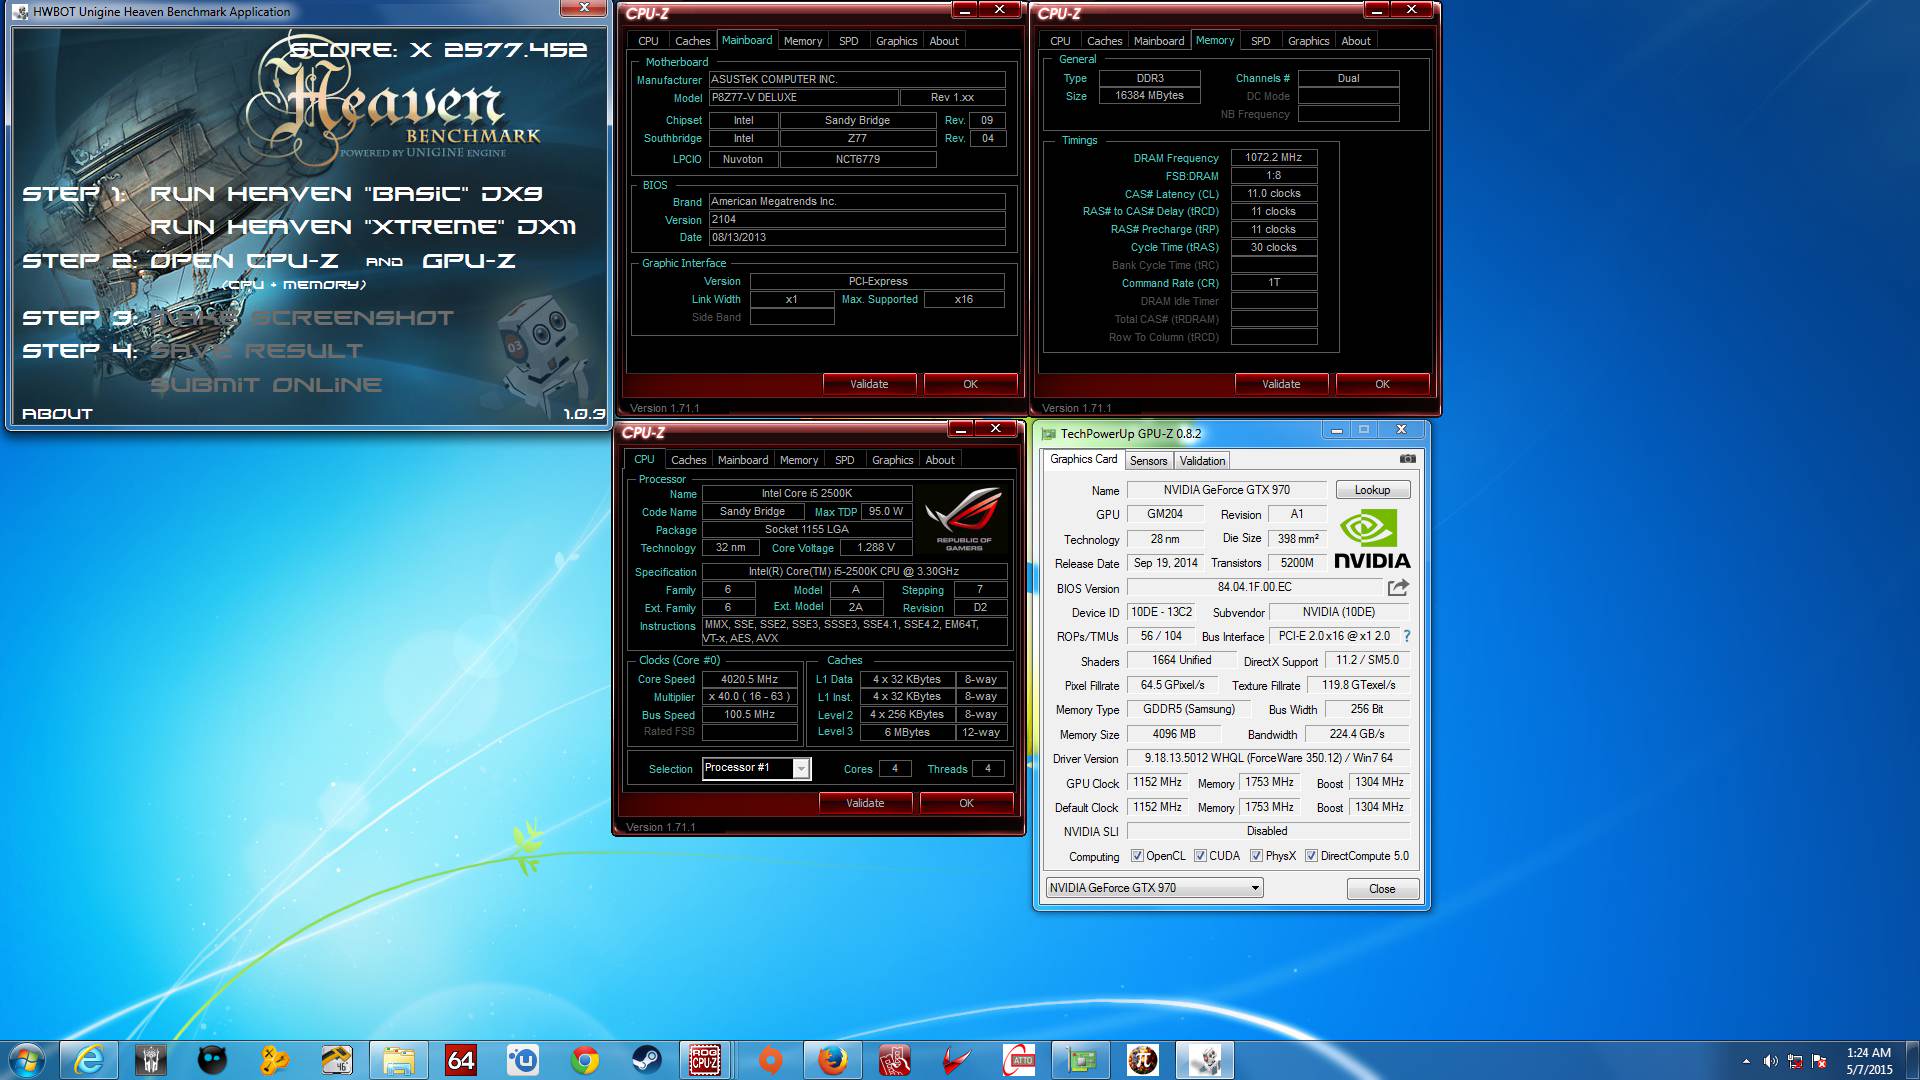This screenshot has width=1920, height=1080.
Task: Open Uplay from the taskbar
Action: [523, 1059]
